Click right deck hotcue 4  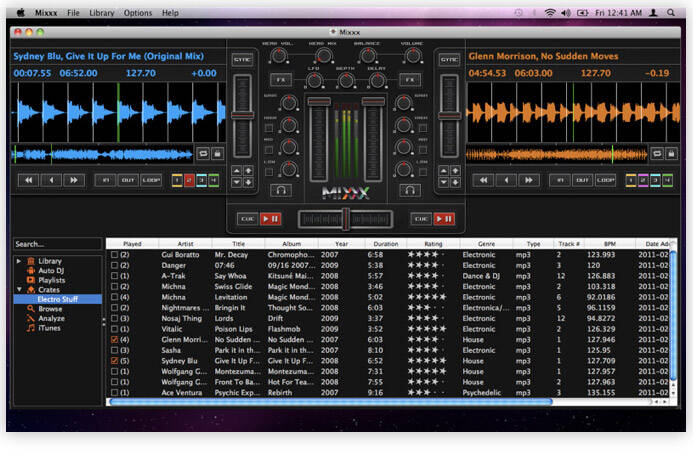[667, 180]
